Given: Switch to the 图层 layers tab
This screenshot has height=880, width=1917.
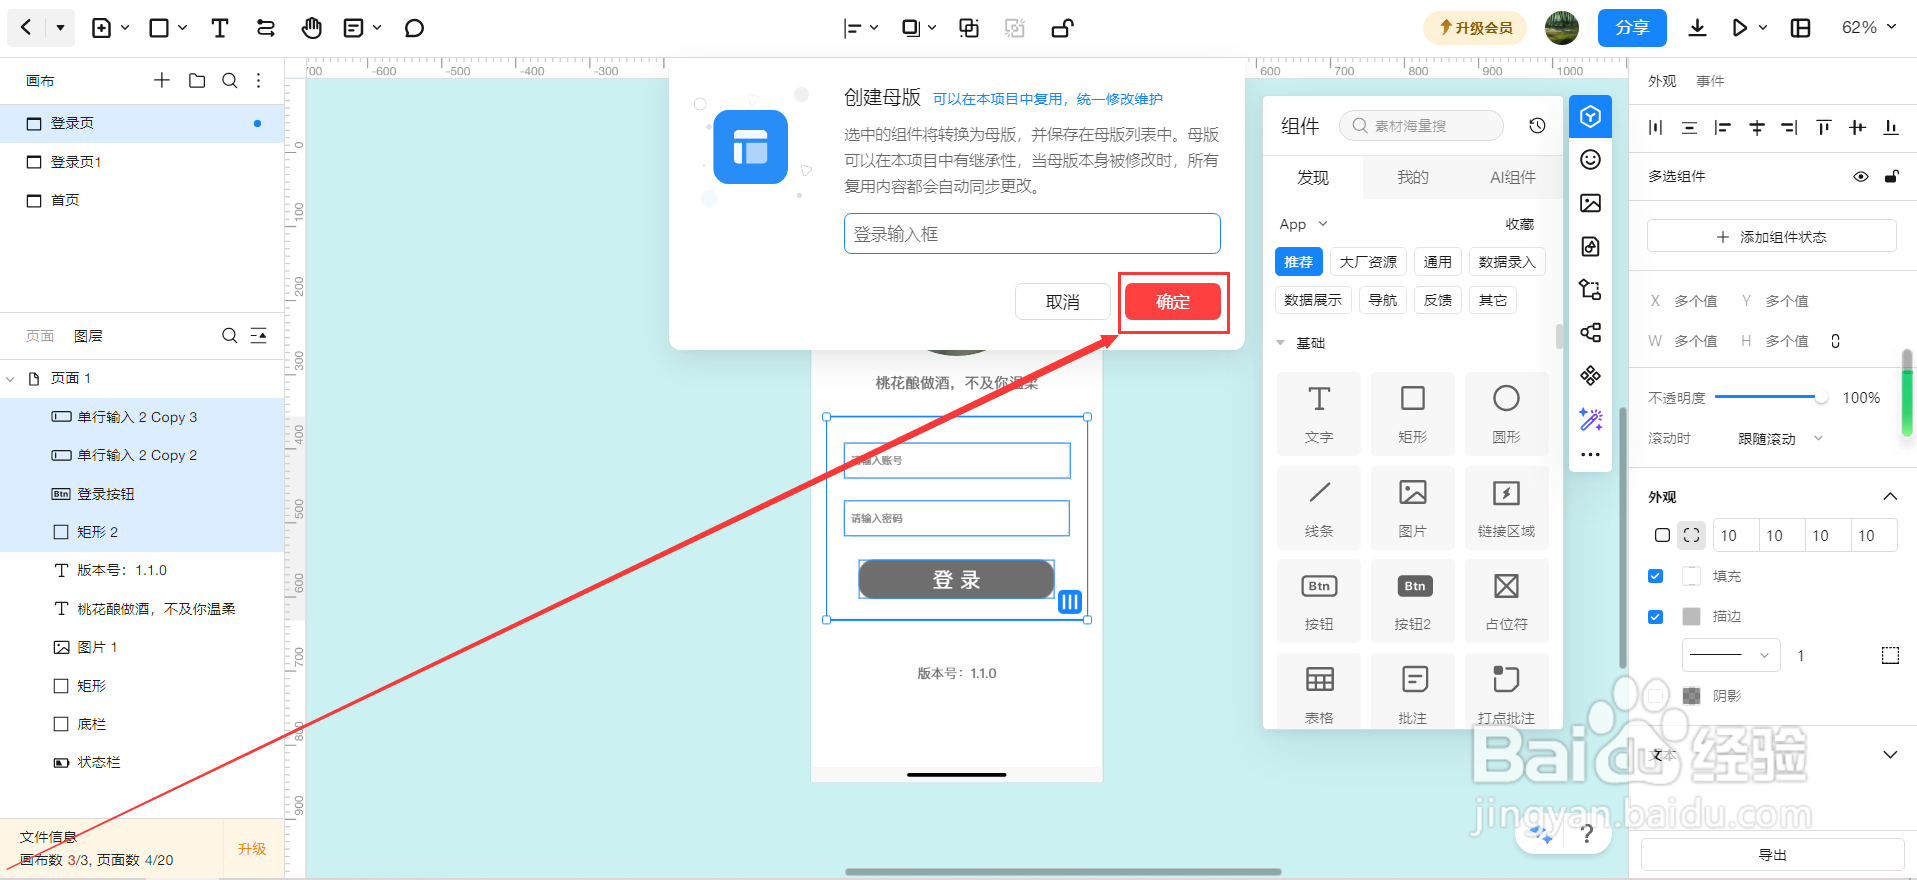Looking at the screenshot, I should (x=88, y=336).
